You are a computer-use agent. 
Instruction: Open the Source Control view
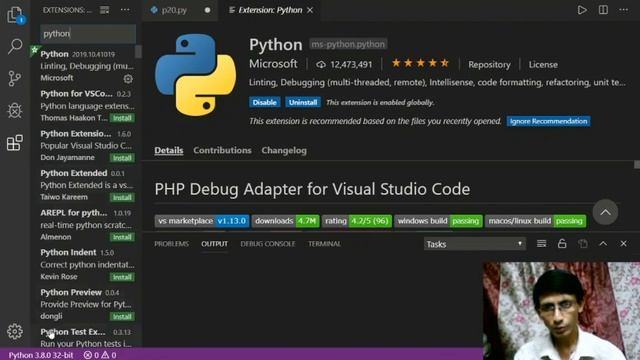[x=15, y=78]
